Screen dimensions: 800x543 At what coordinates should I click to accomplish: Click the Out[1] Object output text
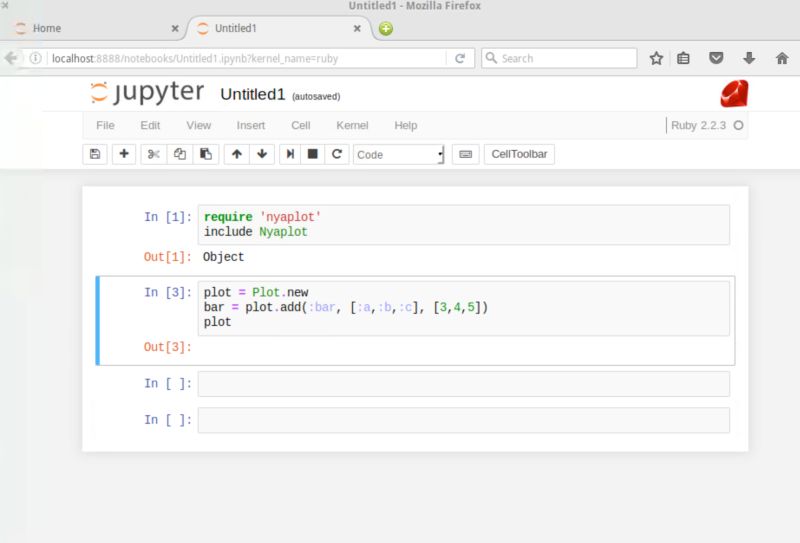[x=223, y=257]
